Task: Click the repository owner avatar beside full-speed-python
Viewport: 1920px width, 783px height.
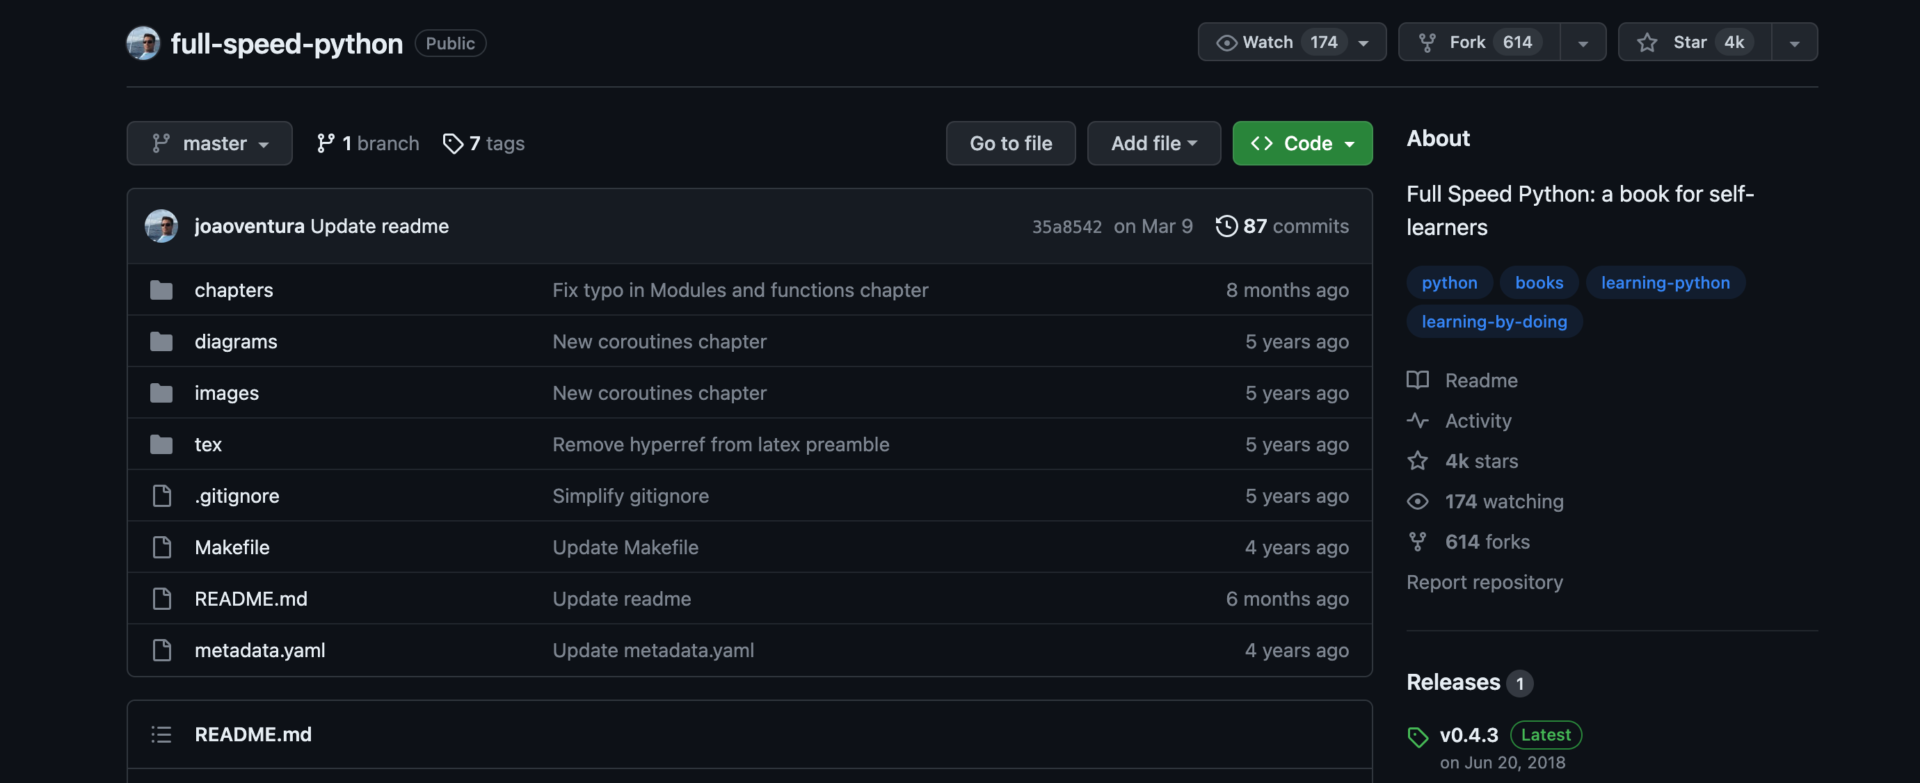Action: [x=143, y=43]
